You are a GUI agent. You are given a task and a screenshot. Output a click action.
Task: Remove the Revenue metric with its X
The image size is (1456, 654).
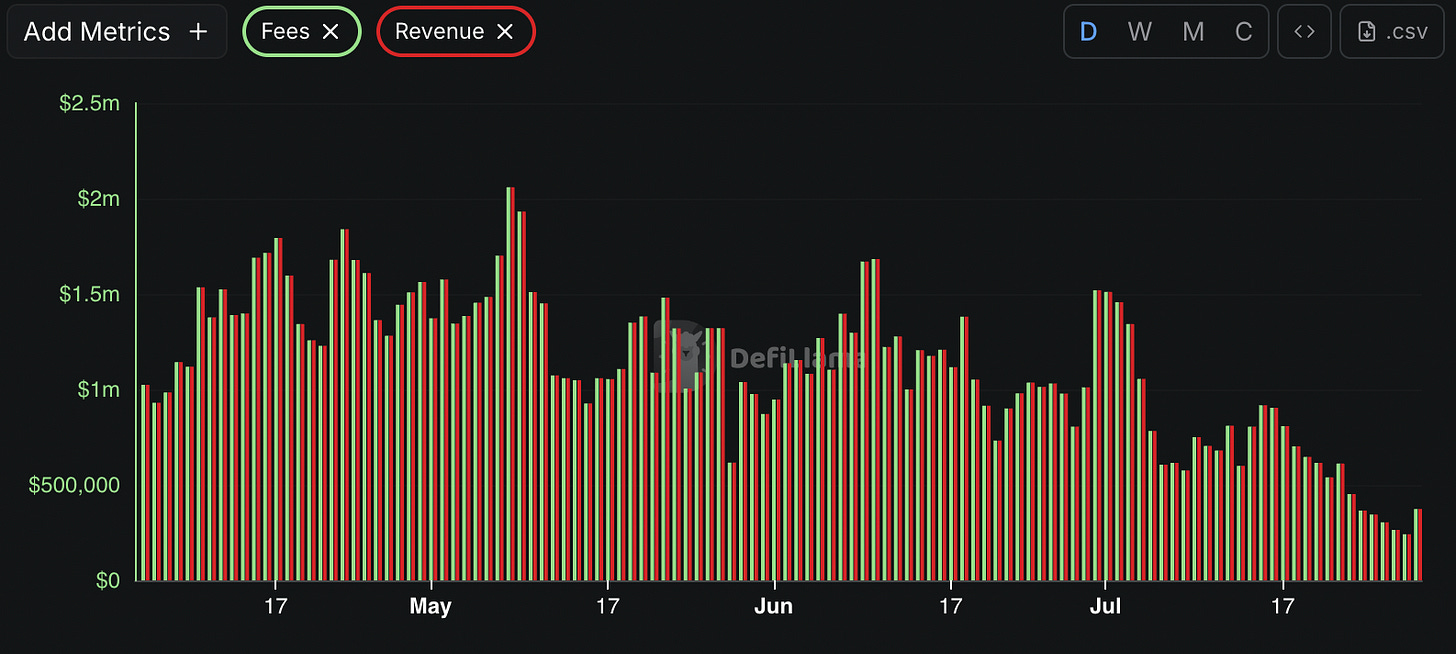[505, 32]
